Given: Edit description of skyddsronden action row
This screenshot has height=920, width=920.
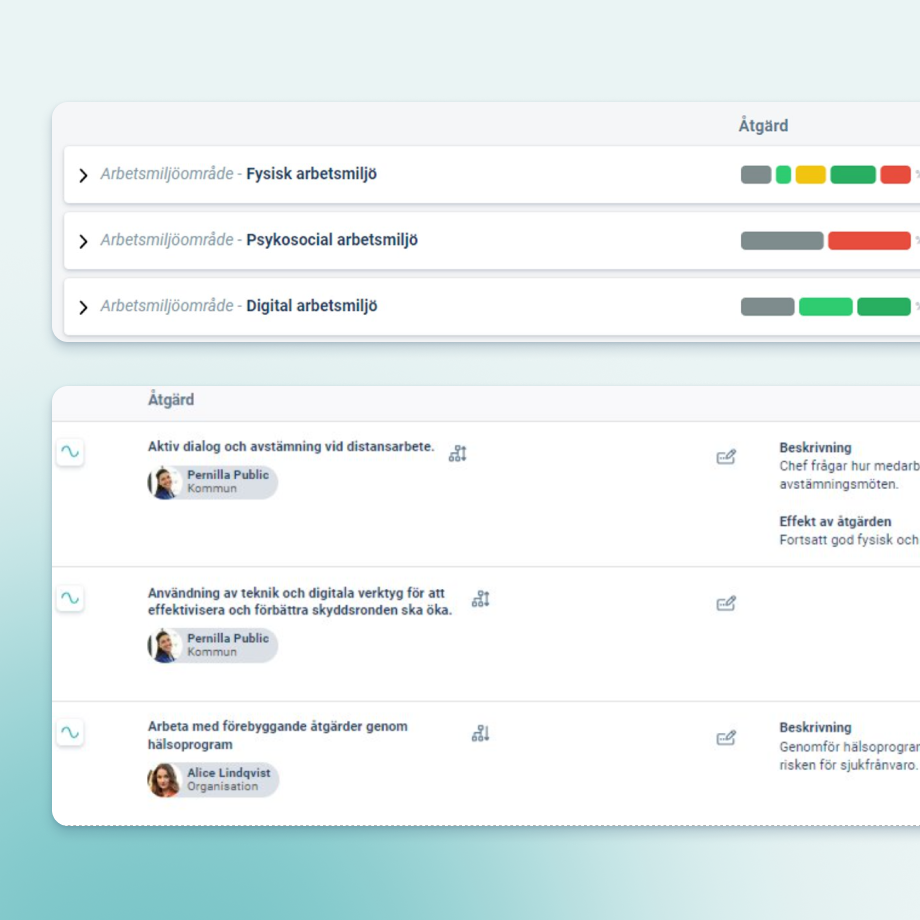Looking at the screenshot, I should (x=726, y=603).
